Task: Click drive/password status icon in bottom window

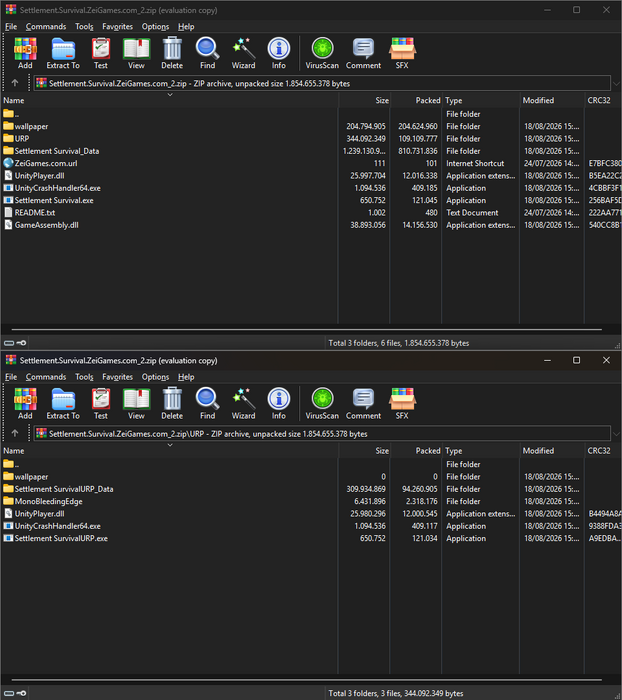Action: click(x=15, y=693)
